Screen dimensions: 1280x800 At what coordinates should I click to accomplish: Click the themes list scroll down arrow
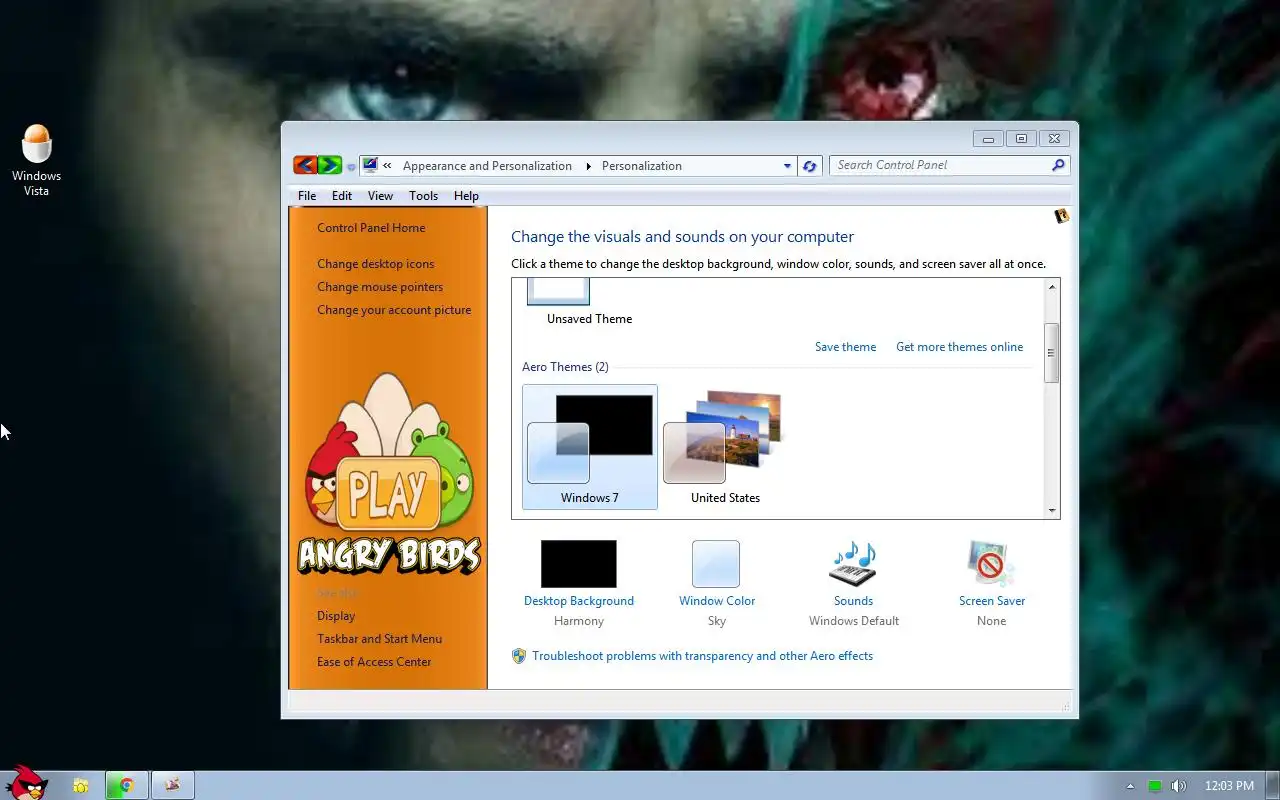pos(1051,510)
